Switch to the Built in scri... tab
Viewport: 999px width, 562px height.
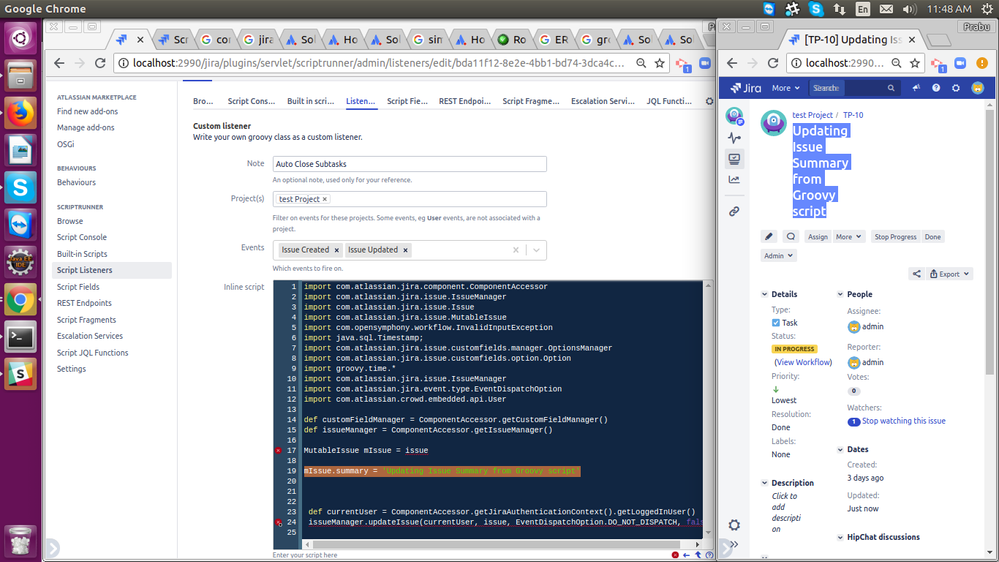[x=310, y=101]
